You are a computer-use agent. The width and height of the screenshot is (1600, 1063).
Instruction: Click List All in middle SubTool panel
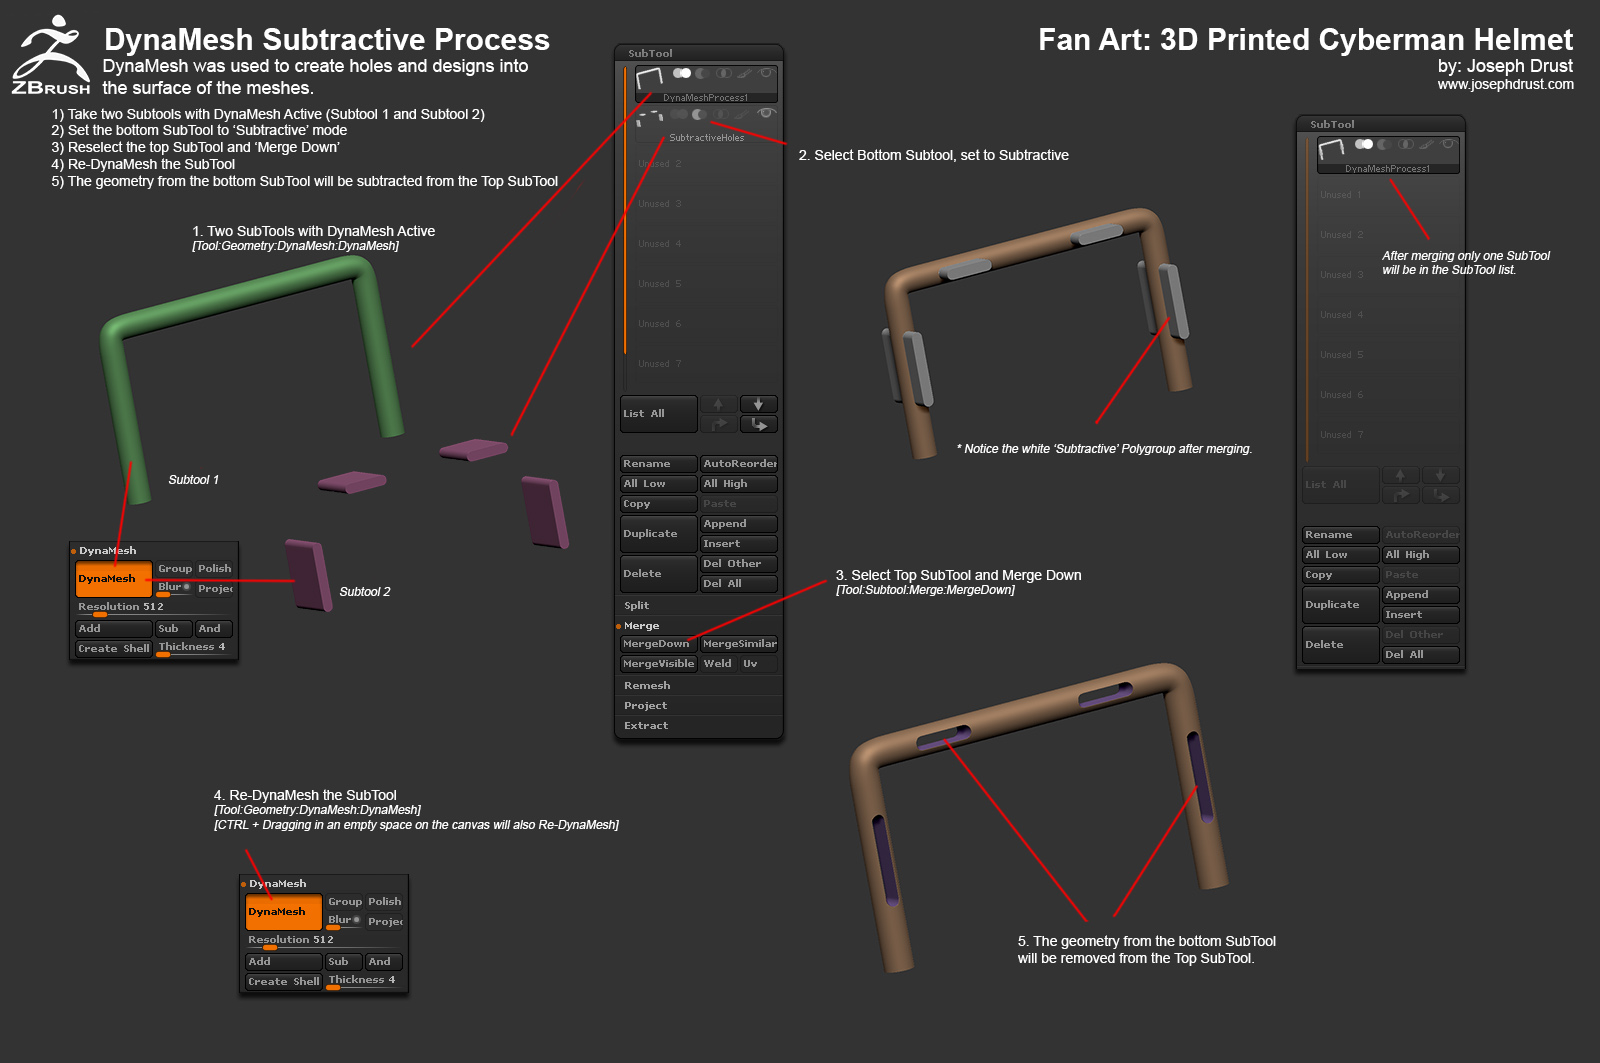click(659, 414)
